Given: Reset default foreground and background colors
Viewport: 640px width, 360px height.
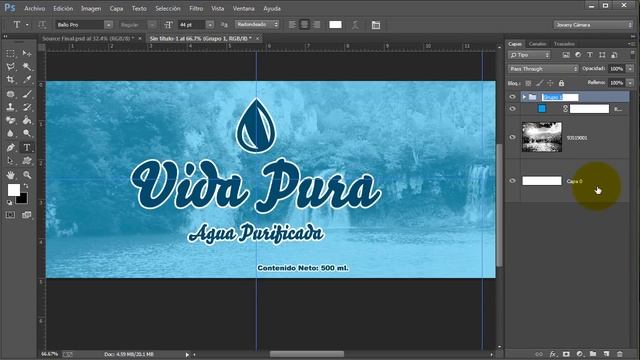Looking at the screenshot, I should [x=10, y=202].
